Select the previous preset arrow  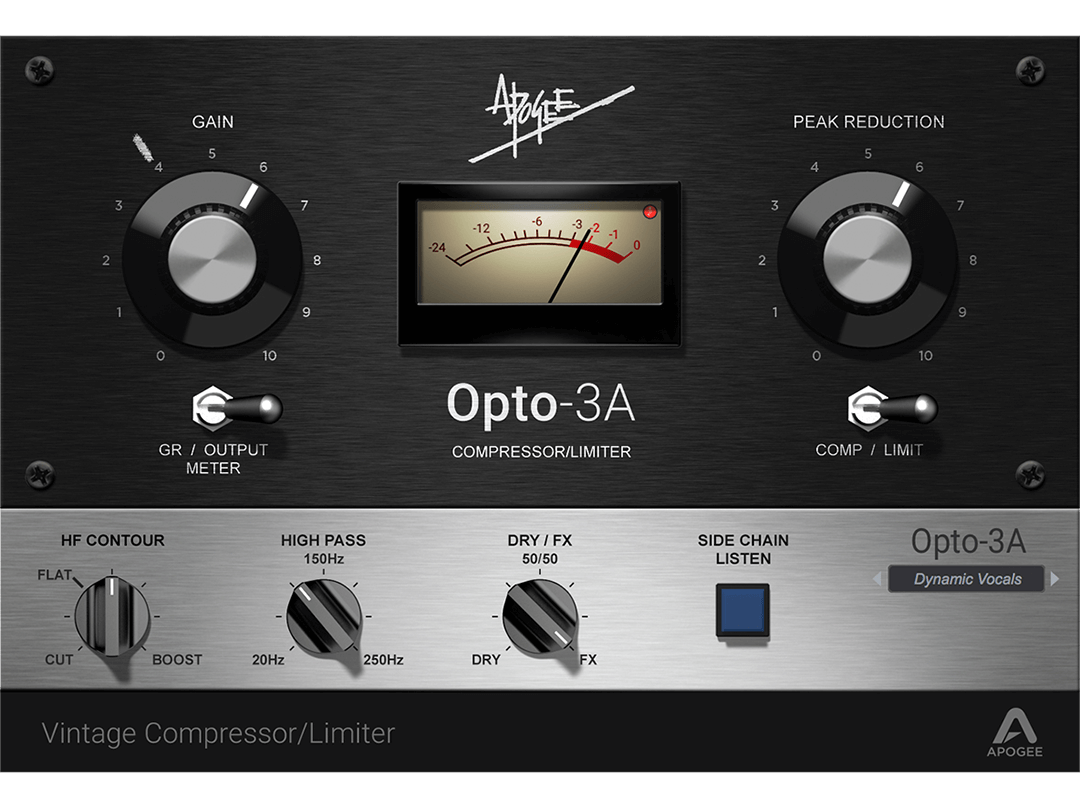(878, 579)
